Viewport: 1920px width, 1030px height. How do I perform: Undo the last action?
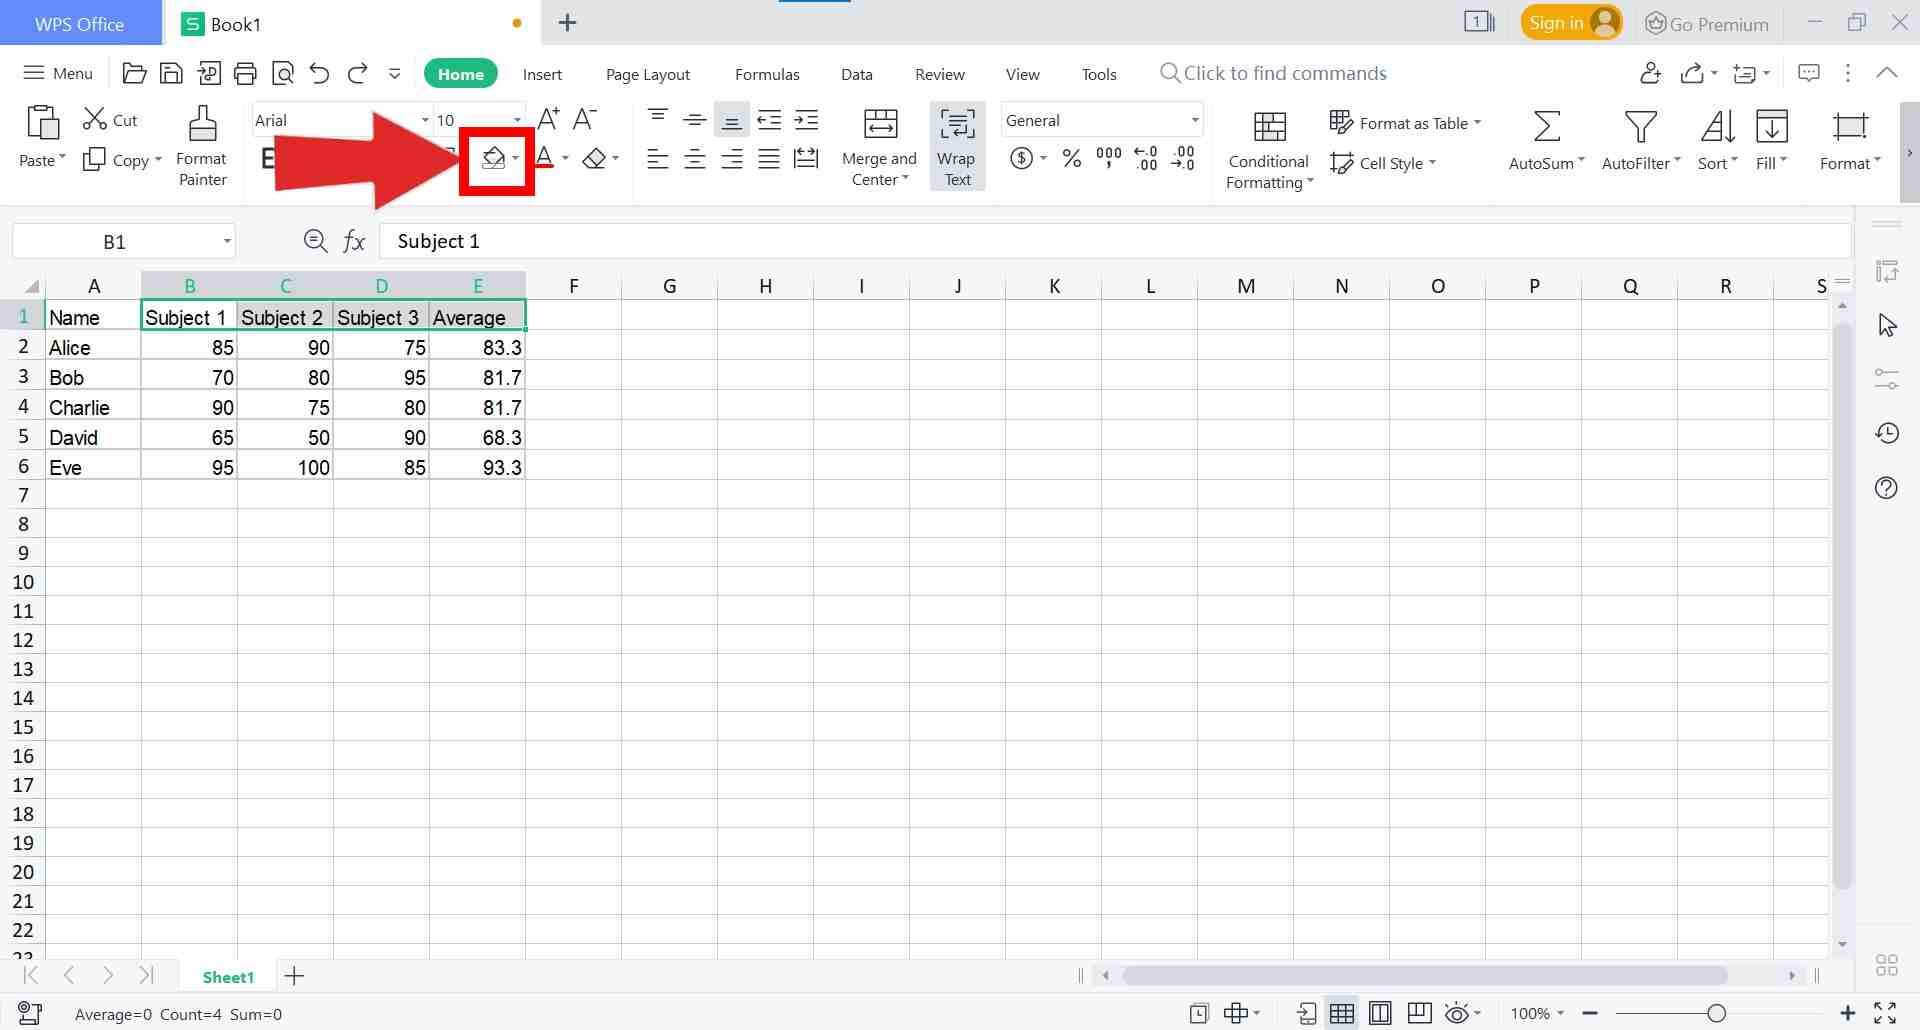coord(318,72)
